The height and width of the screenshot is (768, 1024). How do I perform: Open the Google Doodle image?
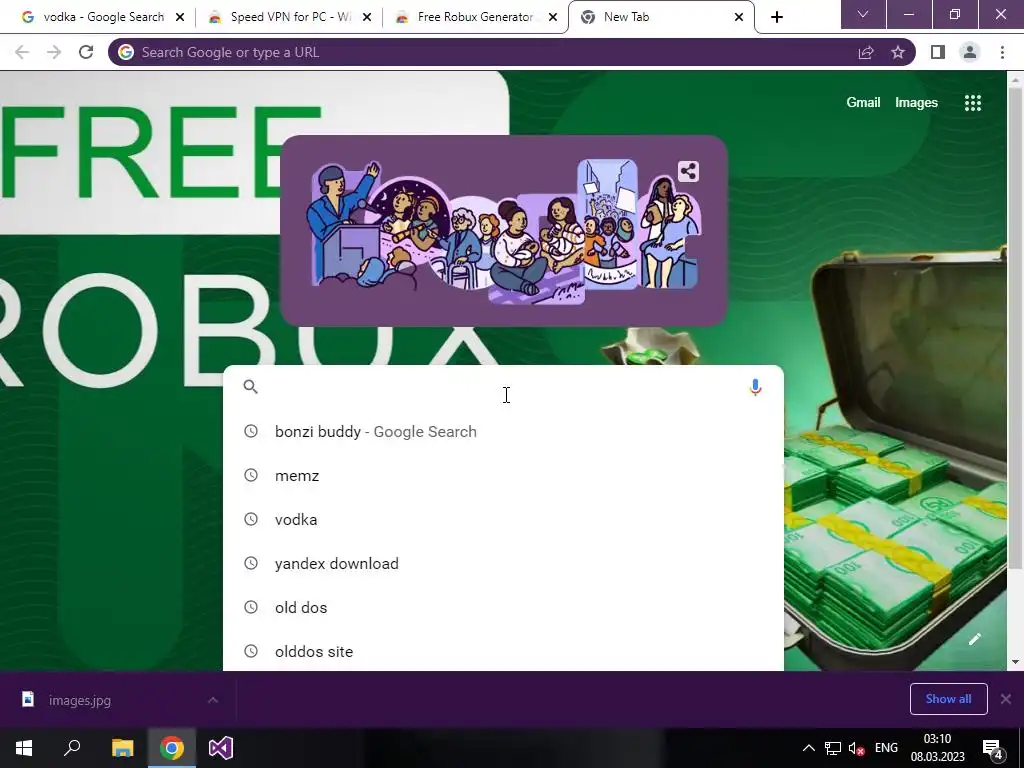click(503, 230)
